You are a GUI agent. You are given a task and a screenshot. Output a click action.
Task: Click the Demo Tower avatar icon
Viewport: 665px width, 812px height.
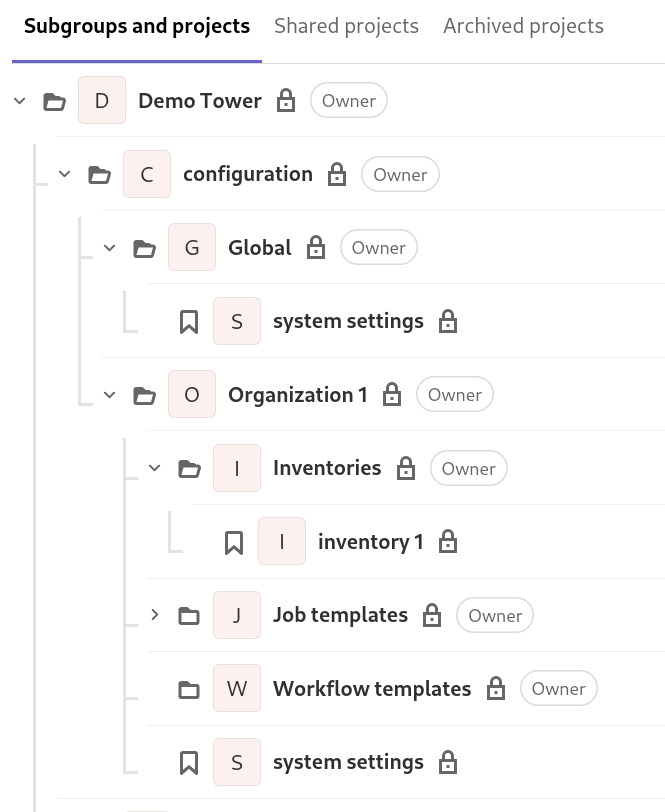pyautogui.click(x=102, y=101)
